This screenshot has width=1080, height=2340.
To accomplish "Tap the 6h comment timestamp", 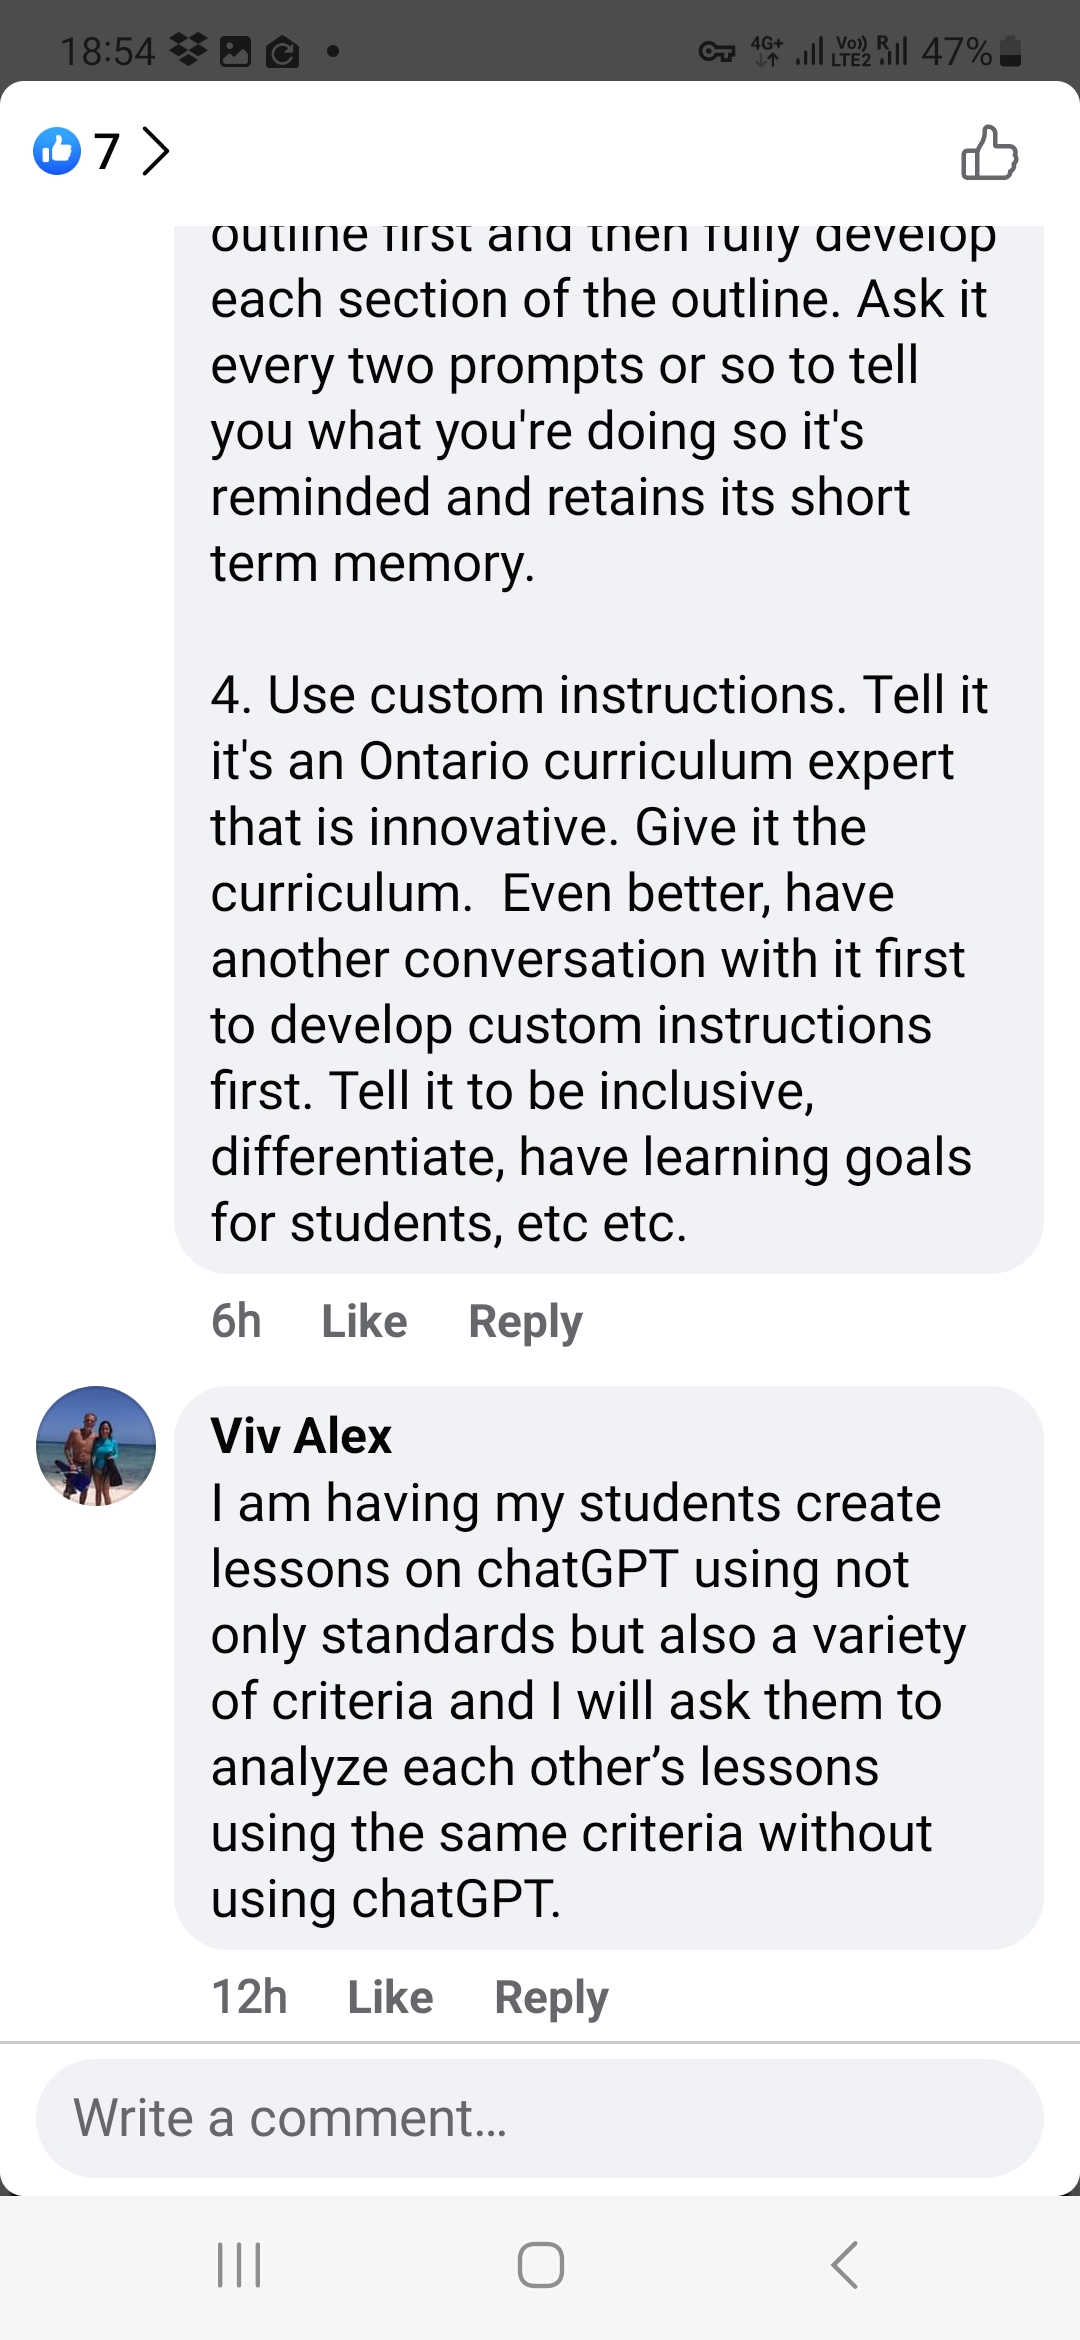I will (x=236, y=1321).
